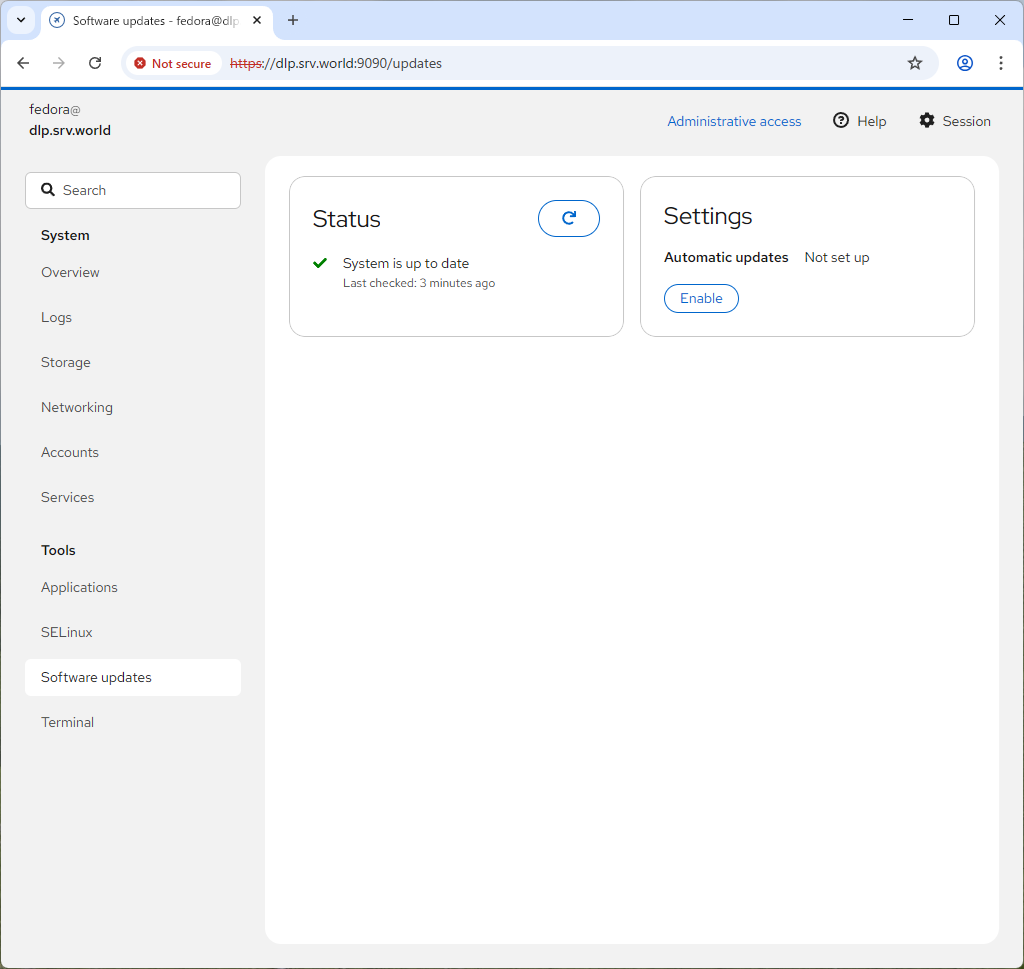Open the Overview page in sidebar
Image resolution: width=1024 pixels, height=969 pixels.
coord(70,272)
